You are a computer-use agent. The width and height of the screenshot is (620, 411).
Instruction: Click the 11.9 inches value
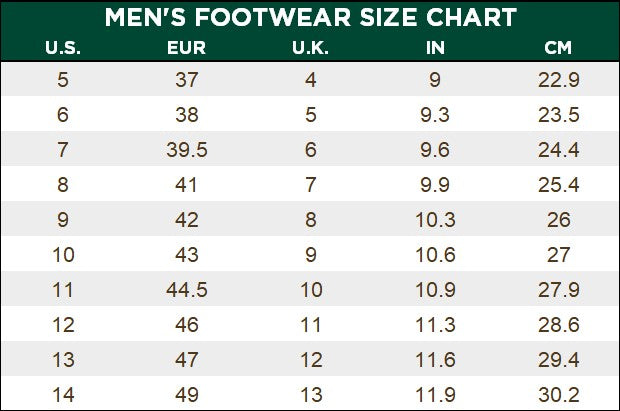coord(435,394)
